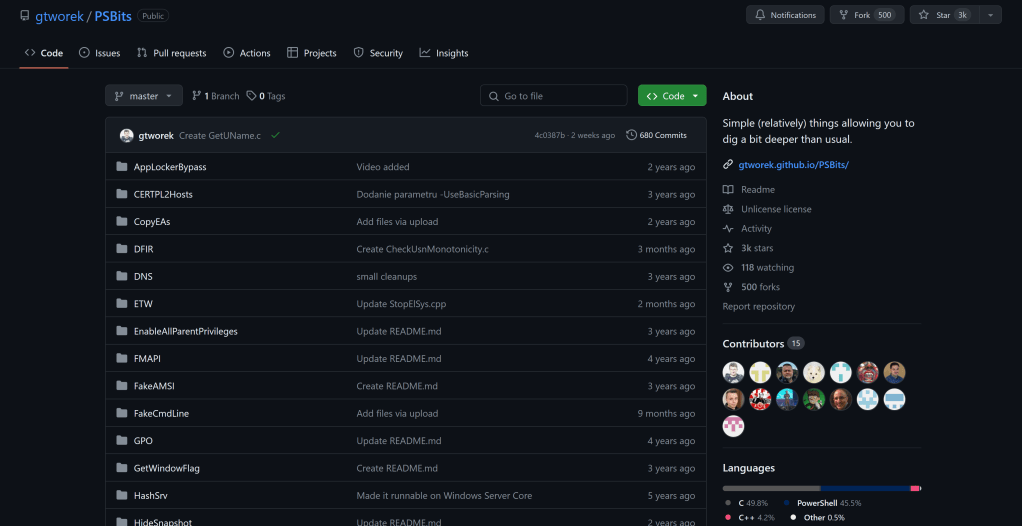Screen dimensions: 1022x526
Task: Click the GetWindowFlag folder icon
Action: (121, 468)
